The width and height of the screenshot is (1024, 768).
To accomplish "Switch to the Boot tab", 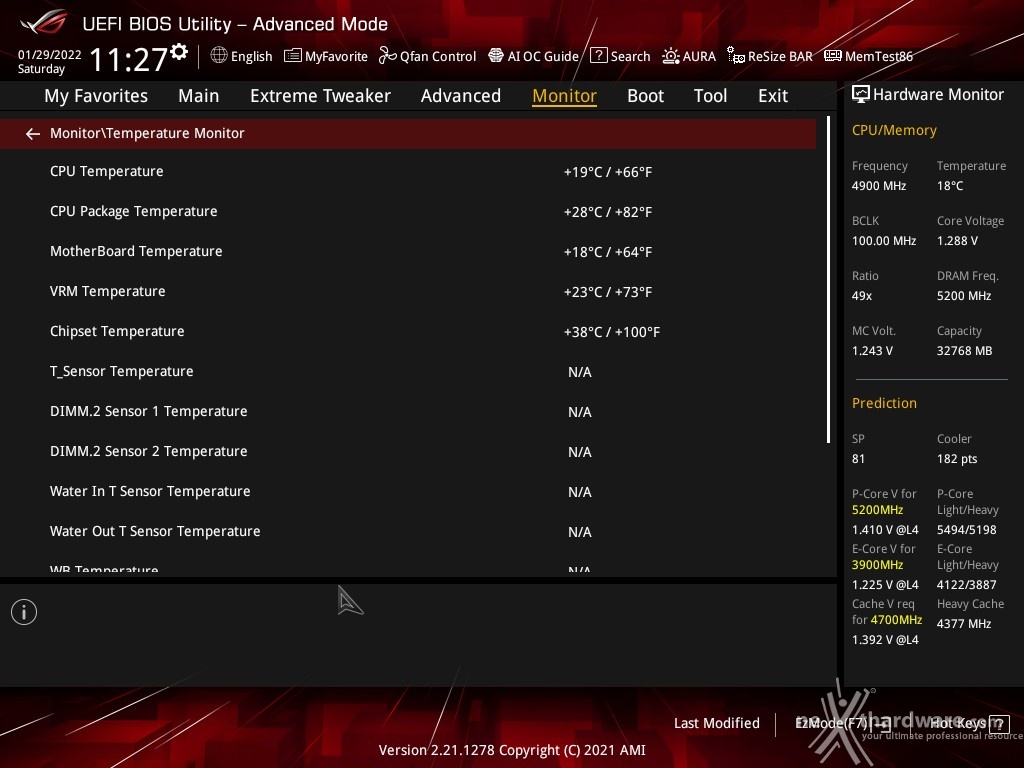I will click(646, 96).
